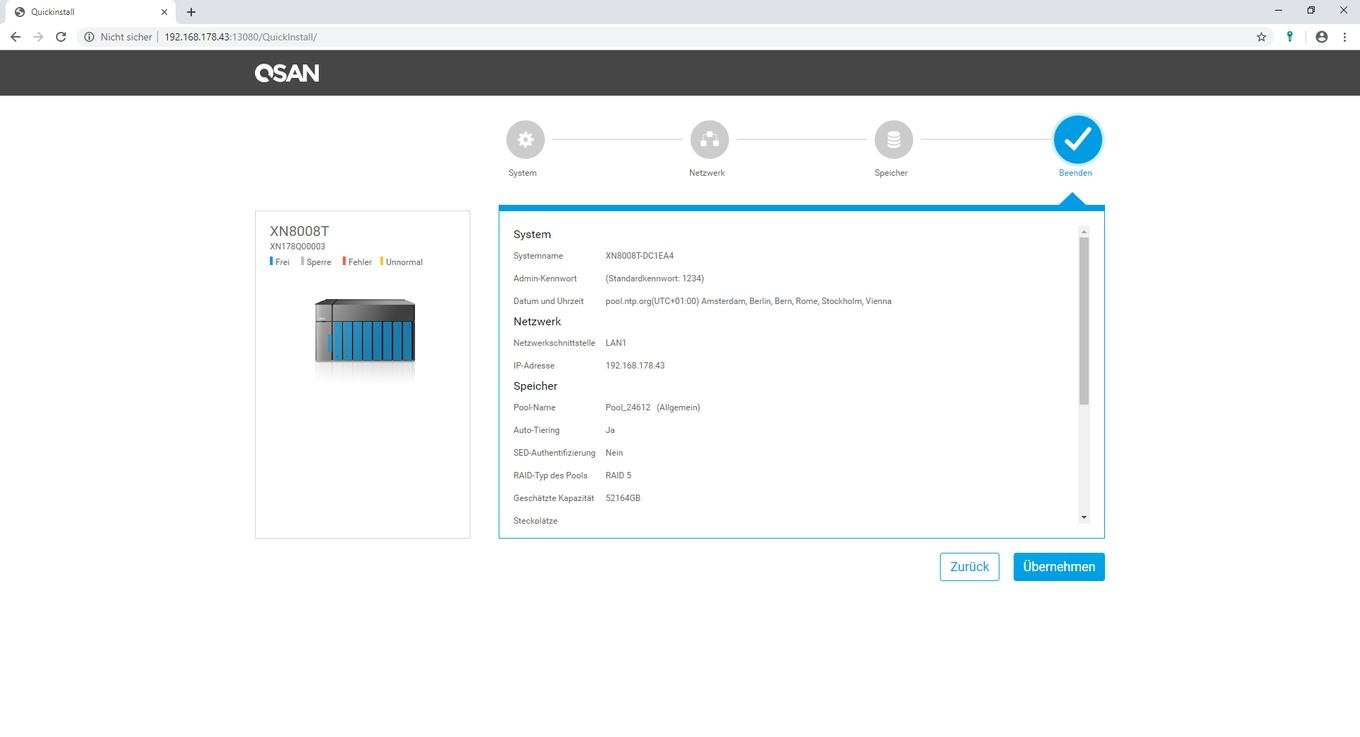This screenshot has width=1360, height=737.
Task: Click serial number 'XN178Q00003'
Action: 297,246
